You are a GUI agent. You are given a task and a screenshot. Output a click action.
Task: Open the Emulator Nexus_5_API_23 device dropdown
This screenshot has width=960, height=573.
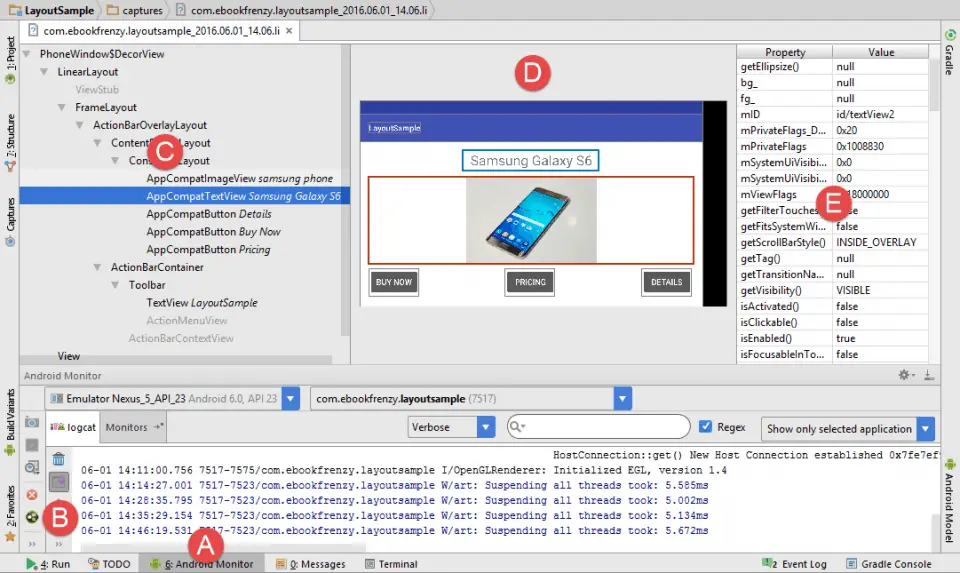(x=290, y=399)
